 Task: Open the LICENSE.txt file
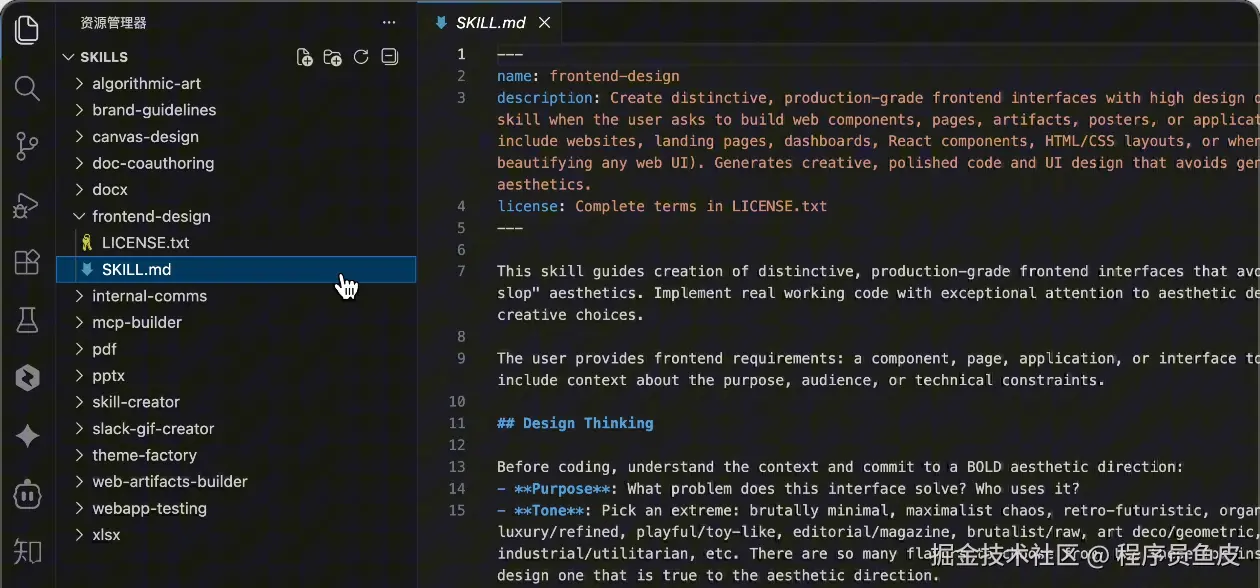[x=145, y=242]
